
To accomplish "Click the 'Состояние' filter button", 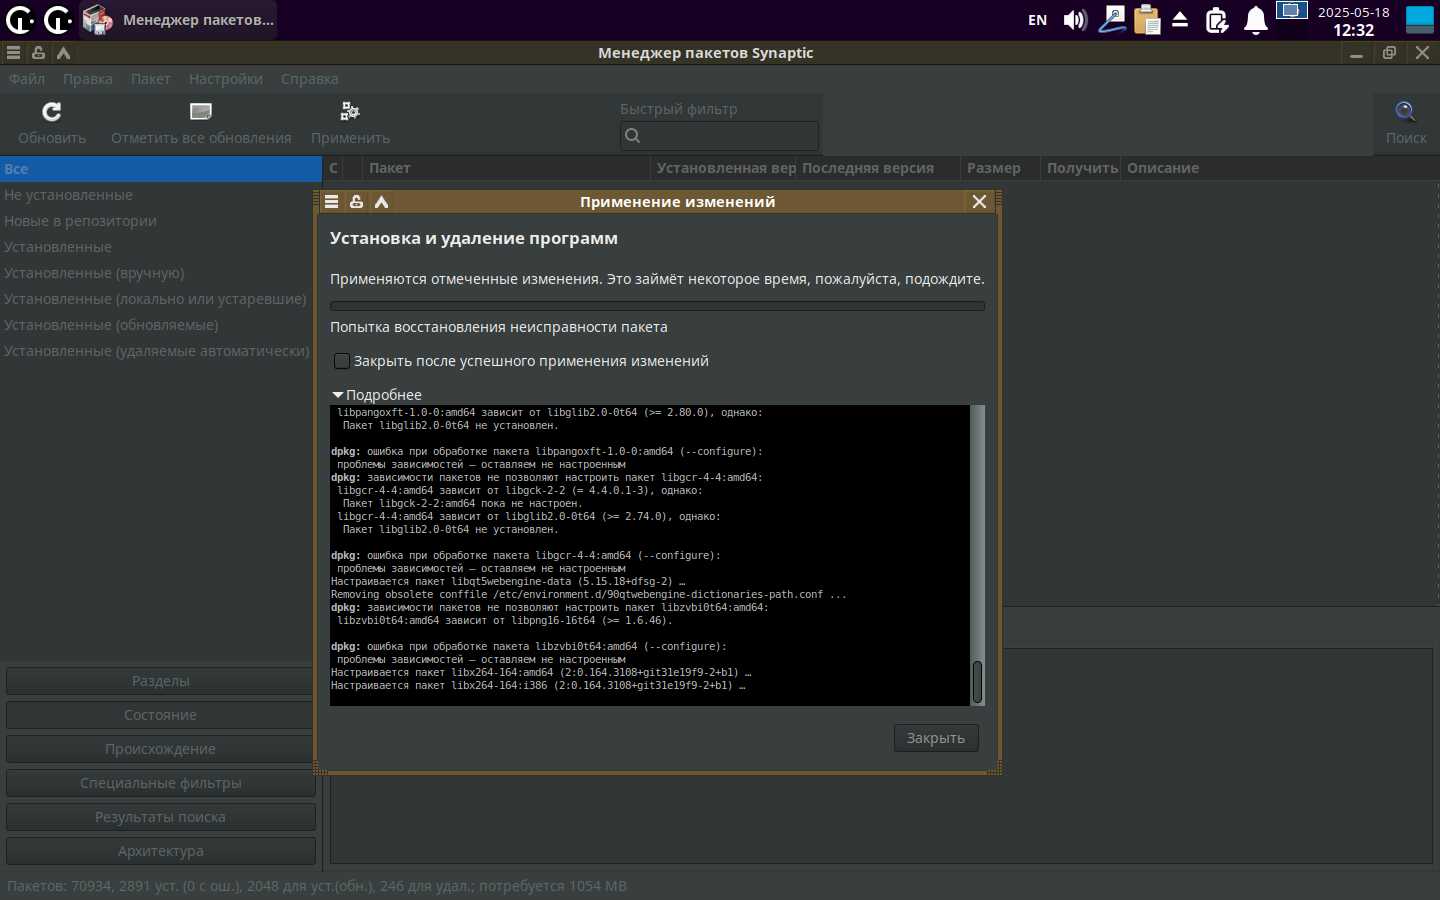I will click(x=160, y=715).
